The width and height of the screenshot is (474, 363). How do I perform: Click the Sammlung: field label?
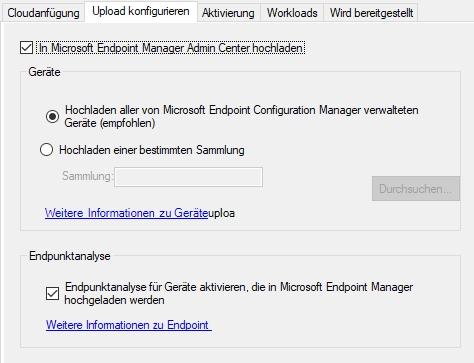tap(88, 176)
